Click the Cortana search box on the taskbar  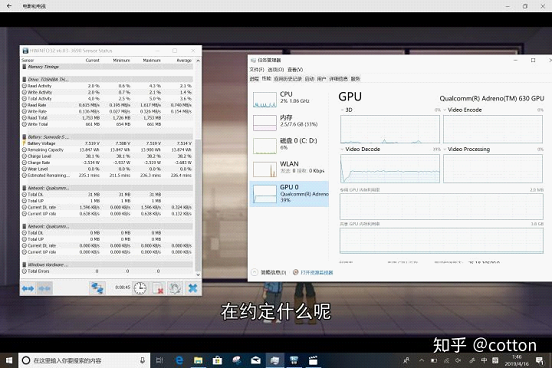pos(83,360)
